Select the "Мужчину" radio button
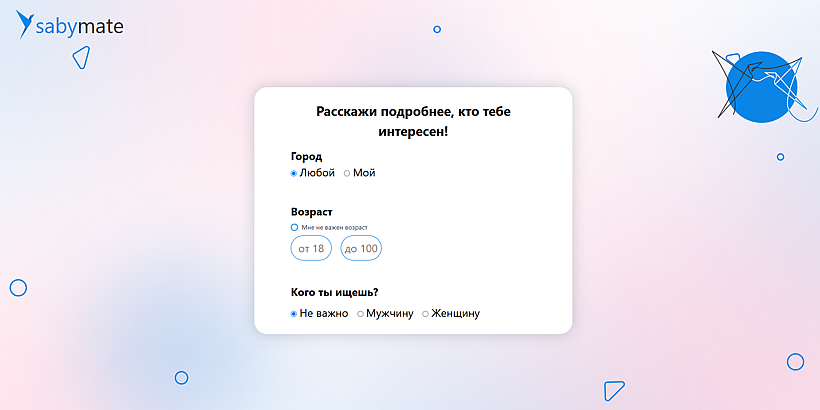Viewport: 820px width, 410px height. [360, 314]
